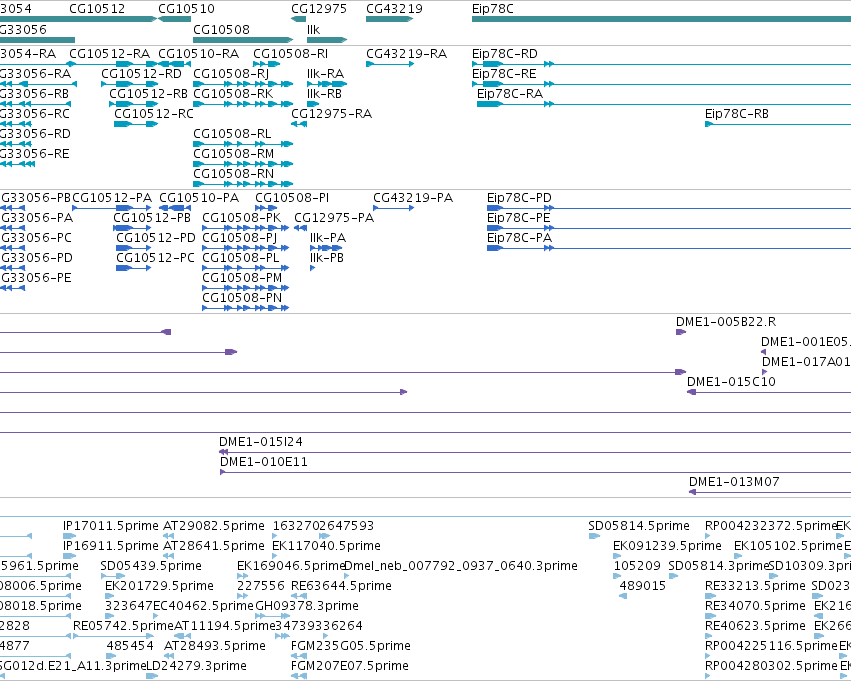Open transcript CG10510-RA
Image resolution: width=851 pixels, height=681 pixels.
199,54
